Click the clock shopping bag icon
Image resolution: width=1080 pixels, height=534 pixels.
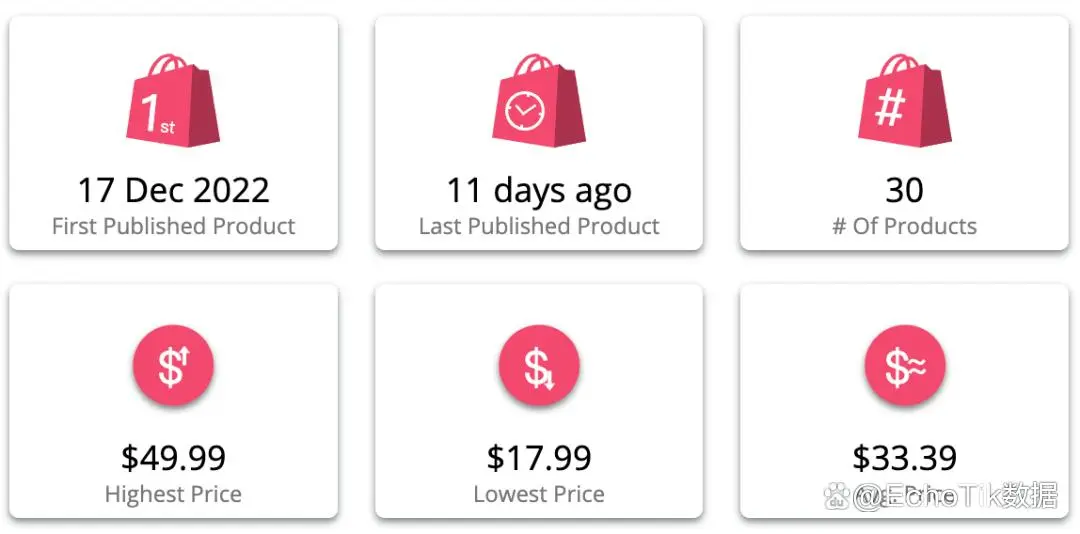tap(539, 99)
